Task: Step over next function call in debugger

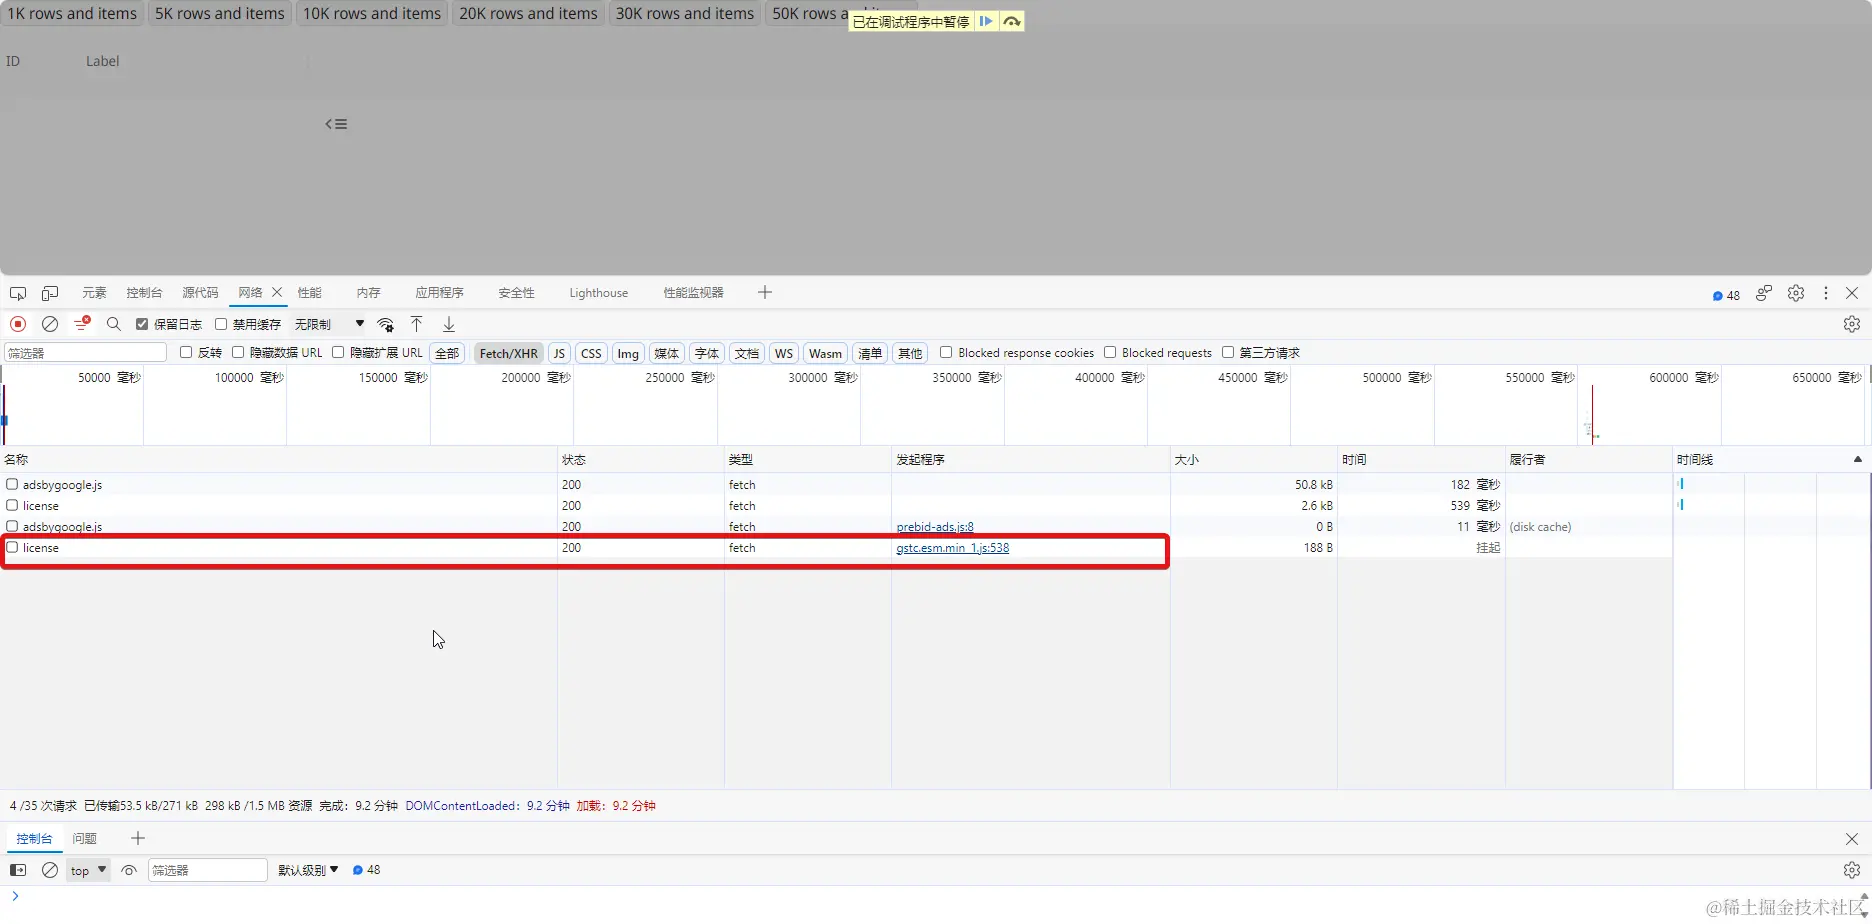Action: click(1011, 21)
